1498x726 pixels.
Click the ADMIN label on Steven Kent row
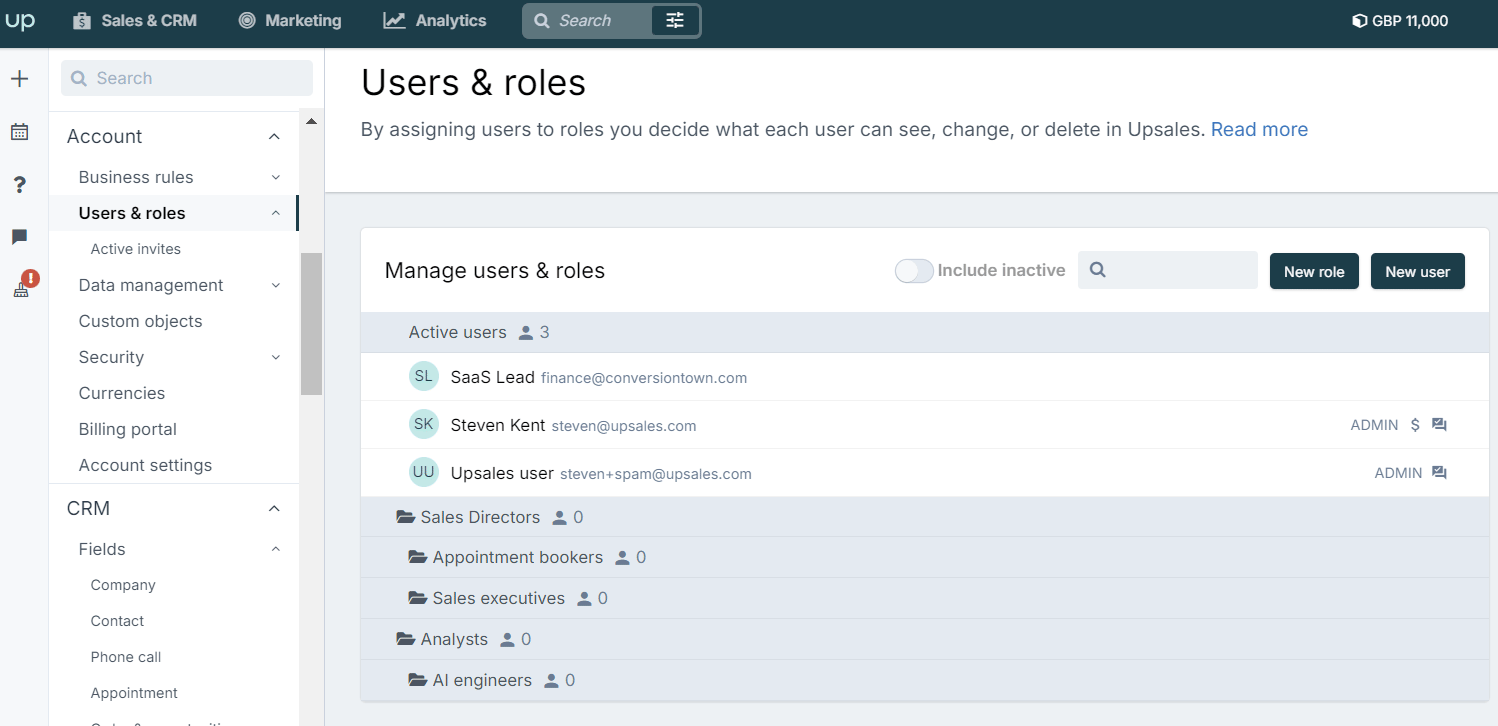point(1374,425)
